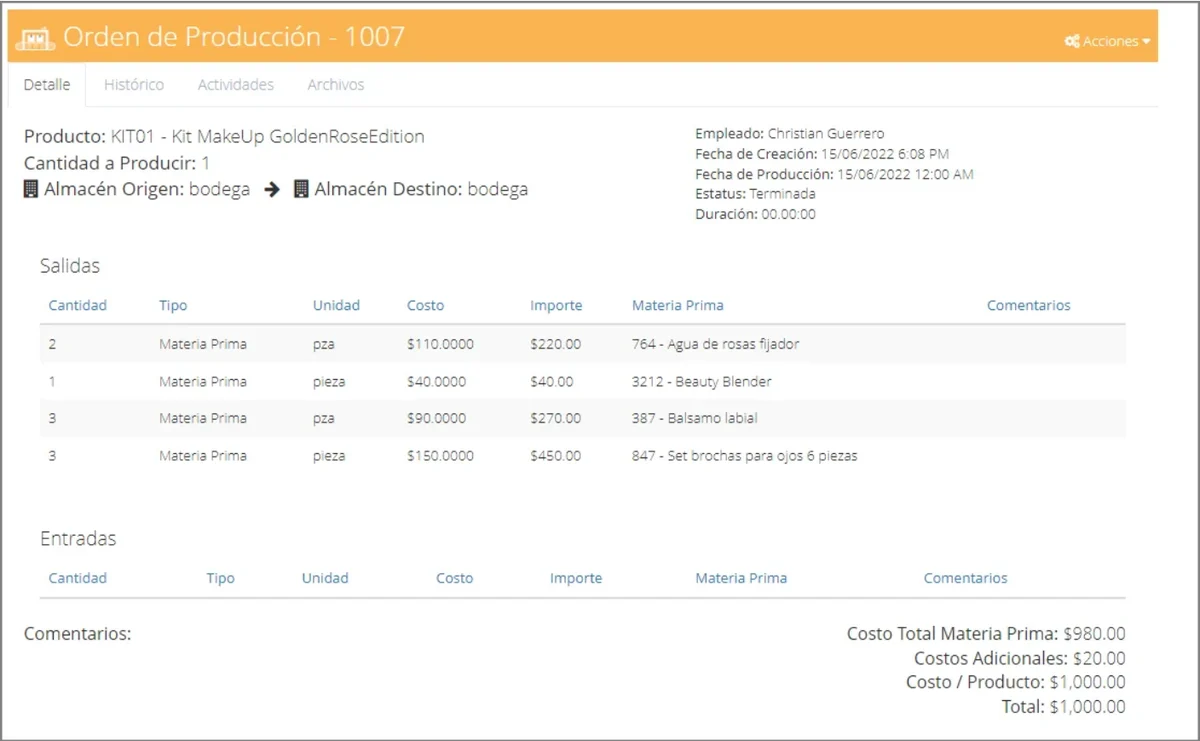Viewport: 1200px width, 741px height.
Task: Select row '387 - Balsamo labial'
Action: pyautogui.click(x=583, y=419)
